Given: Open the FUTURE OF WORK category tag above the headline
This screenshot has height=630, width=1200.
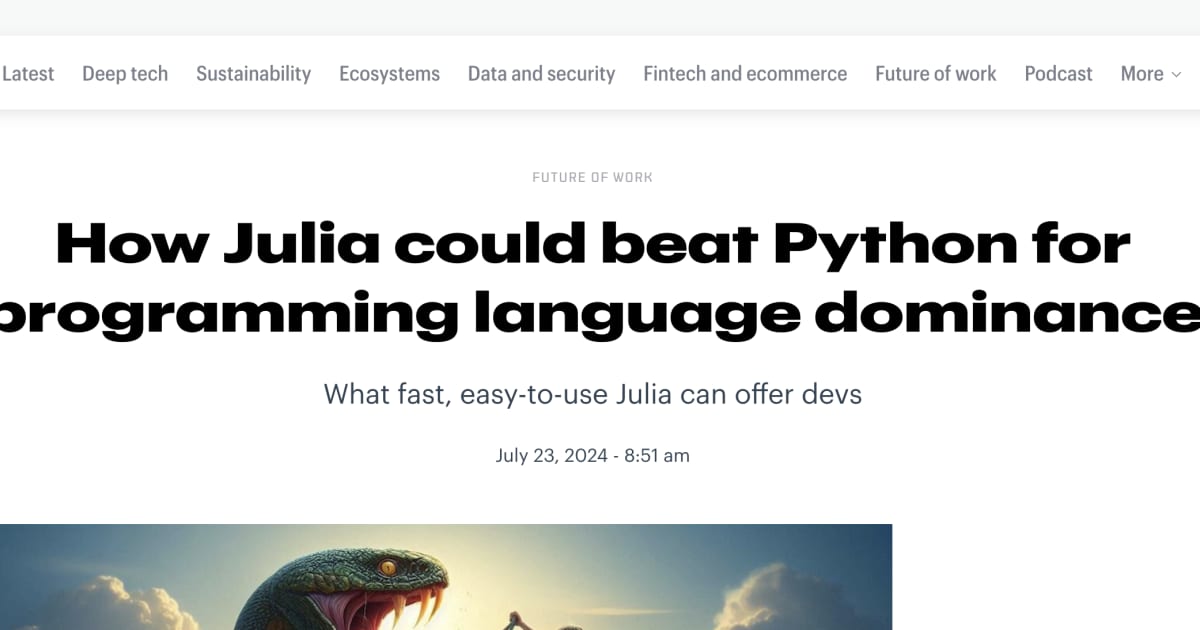Looking at the screenshot, I should [x=592, y=177].
